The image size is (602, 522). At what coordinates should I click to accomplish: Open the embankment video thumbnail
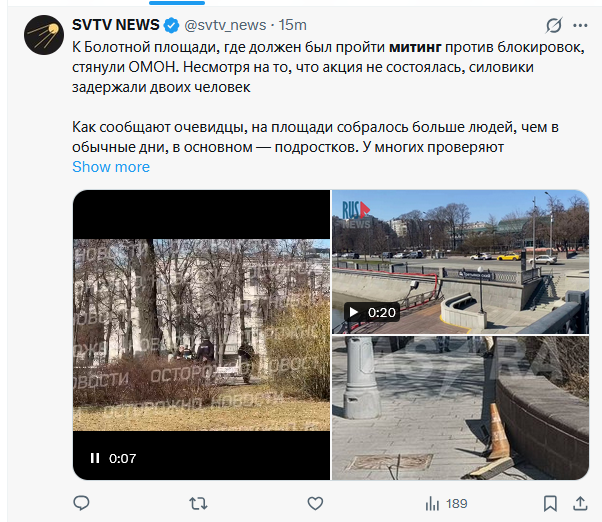point(460,262)
